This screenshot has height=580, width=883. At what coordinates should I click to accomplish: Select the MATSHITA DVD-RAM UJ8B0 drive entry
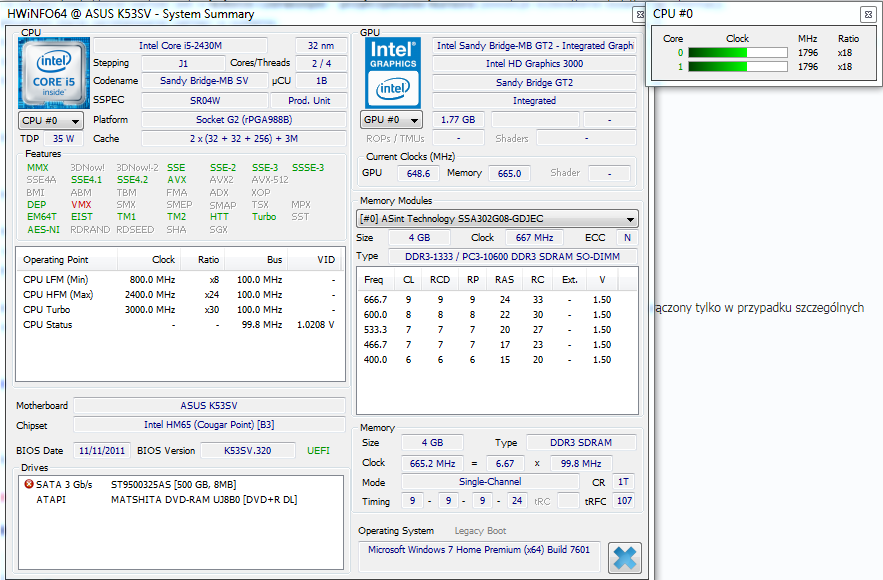pyautogui.click(x=204, y=499)
